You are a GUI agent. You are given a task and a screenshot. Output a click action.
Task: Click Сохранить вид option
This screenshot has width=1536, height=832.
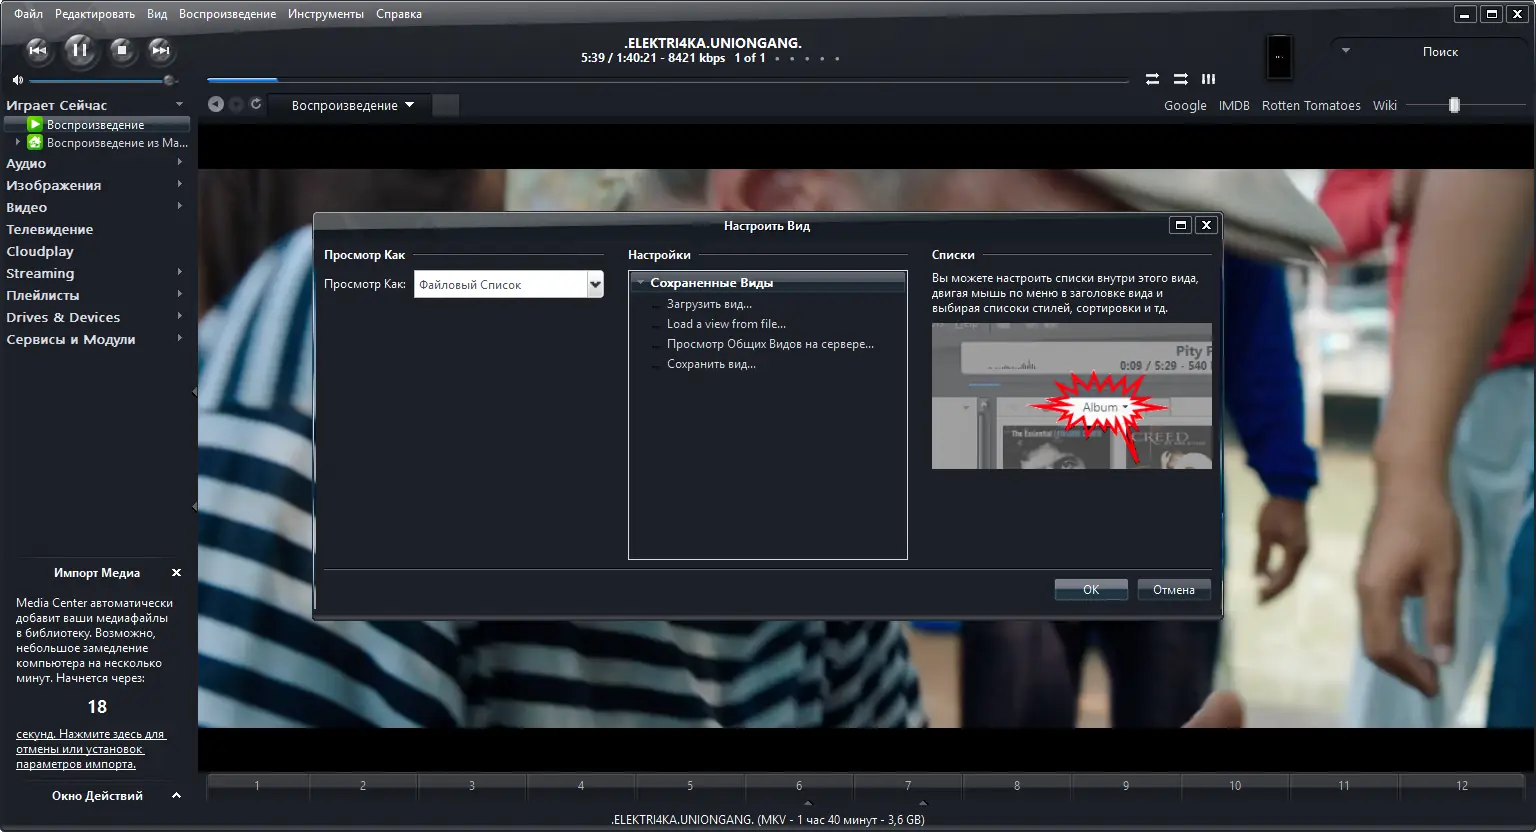tap(712, 363)
